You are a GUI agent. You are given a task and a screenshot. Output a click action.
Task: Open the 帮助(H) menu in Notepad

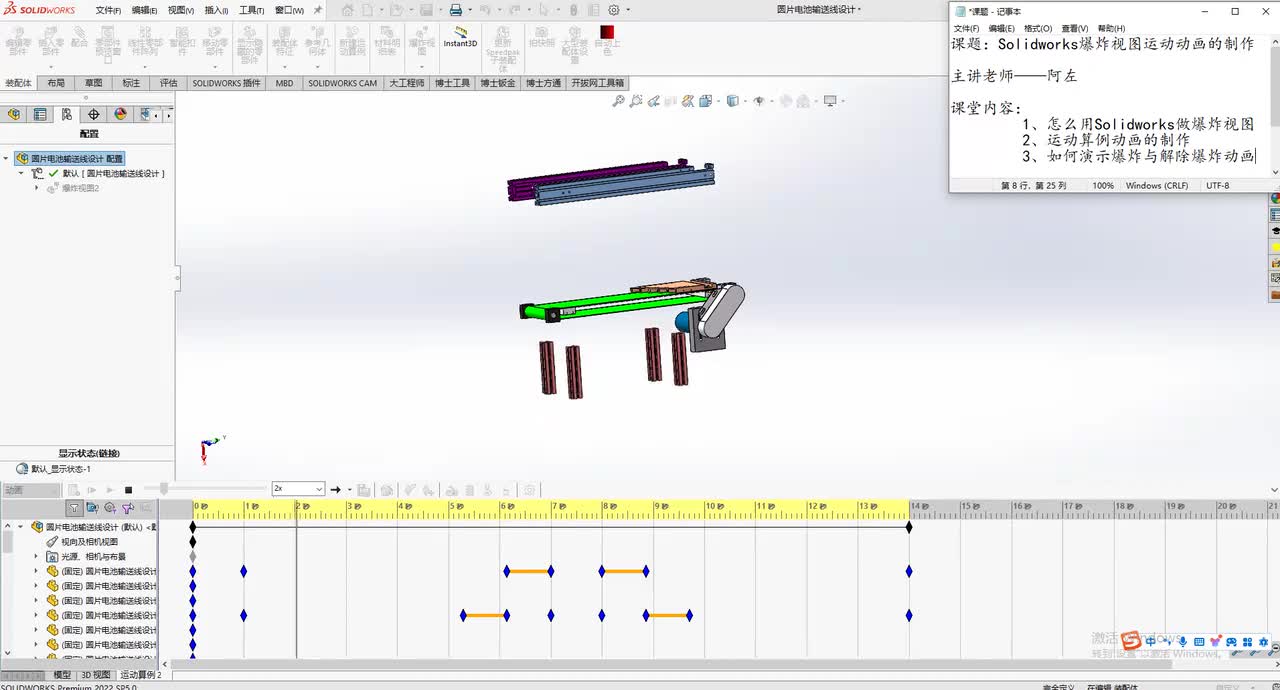1111,28
